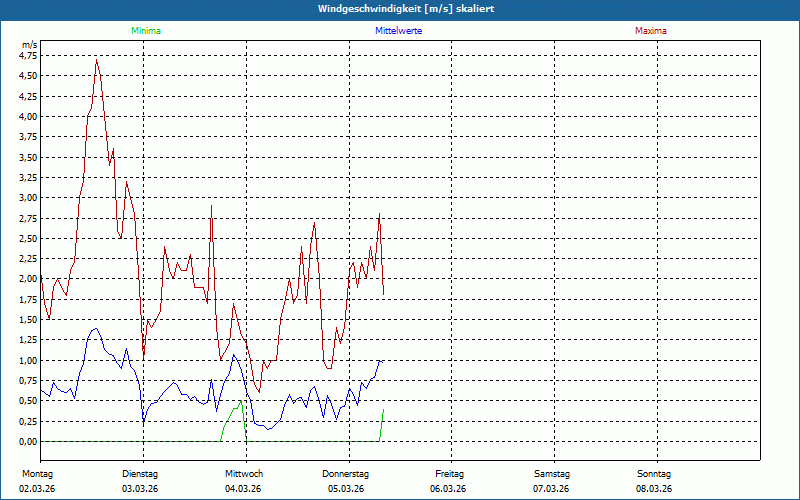800x500 pixels.
Task: Click the red maxima peak on Monday
Action: 96,60
